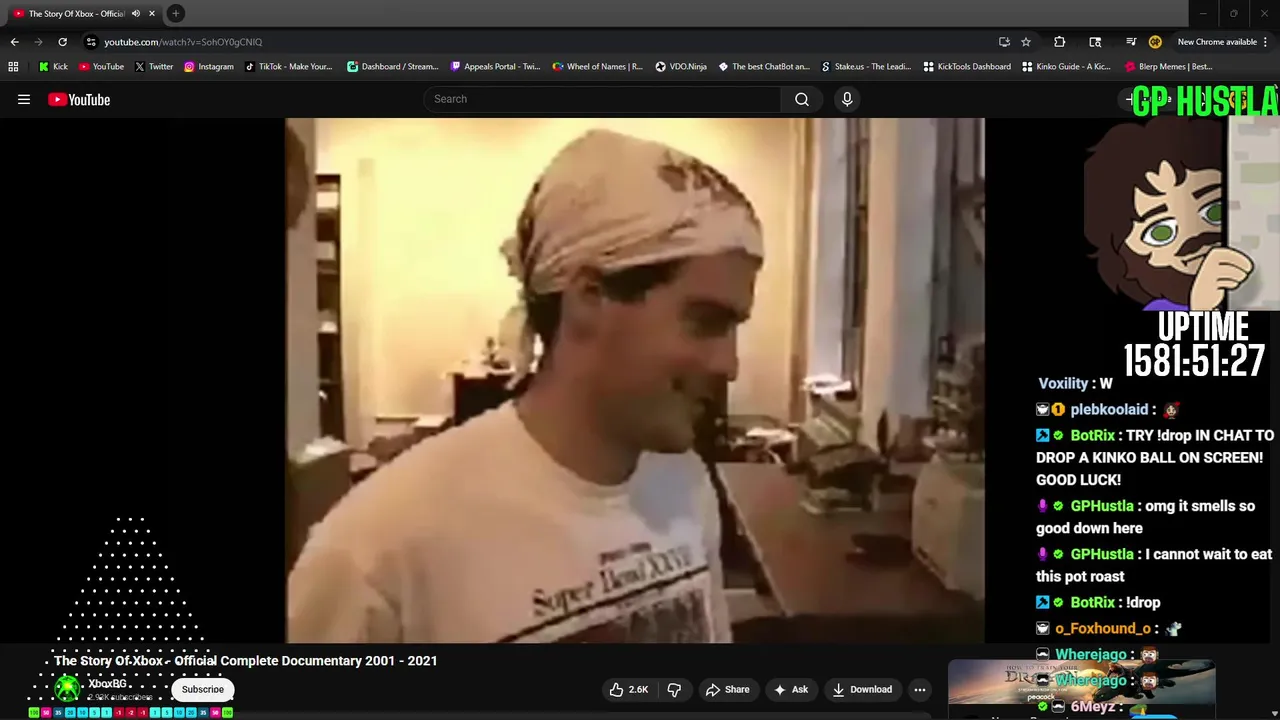Subscribe to the XboxBG channel
Screen dimensions: 1280x720
pyautogui.click(x=203, y=689)
